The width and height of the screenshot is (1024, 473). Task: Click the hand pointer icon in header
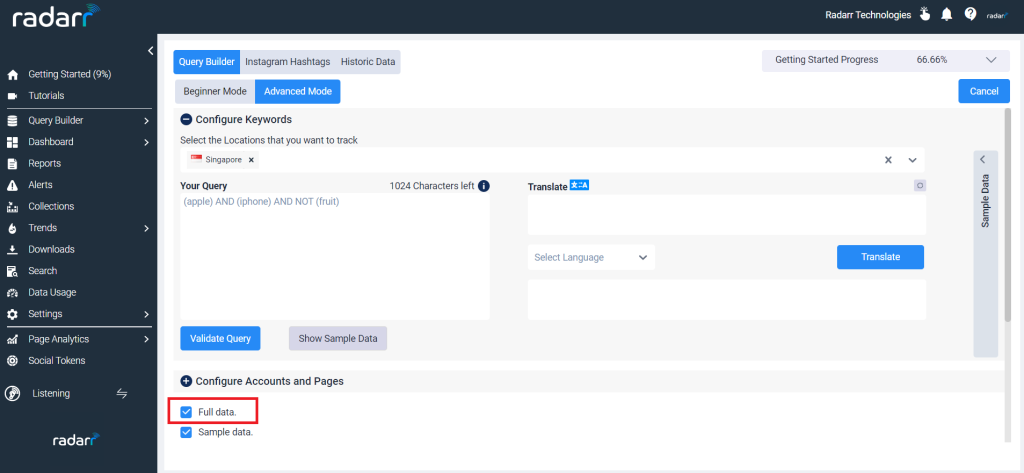tap(925, 14)
